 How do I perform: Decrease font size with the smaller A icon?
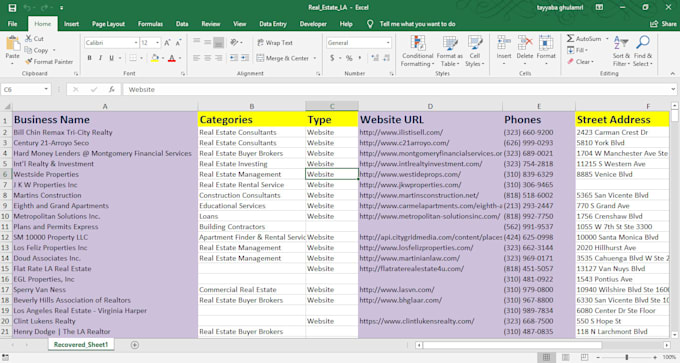coord(178,43)
